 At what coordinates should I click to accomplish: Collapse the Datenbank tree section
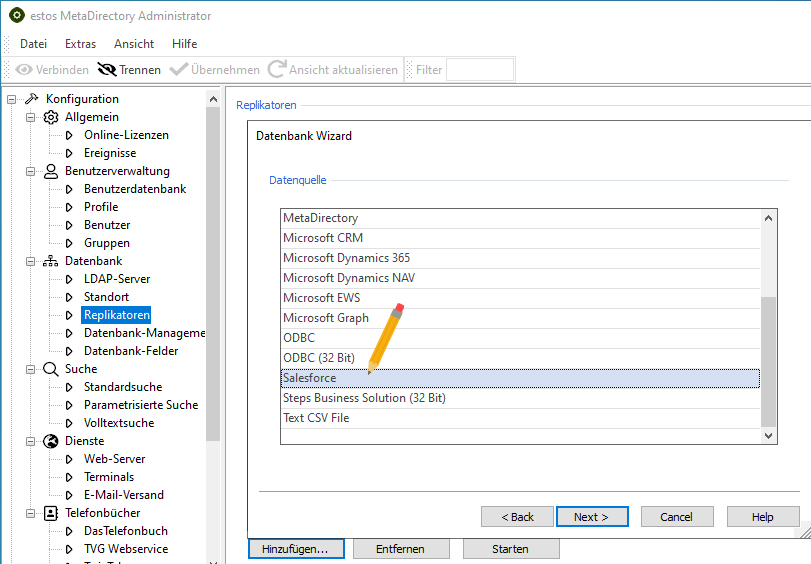(x=31, y=261)
